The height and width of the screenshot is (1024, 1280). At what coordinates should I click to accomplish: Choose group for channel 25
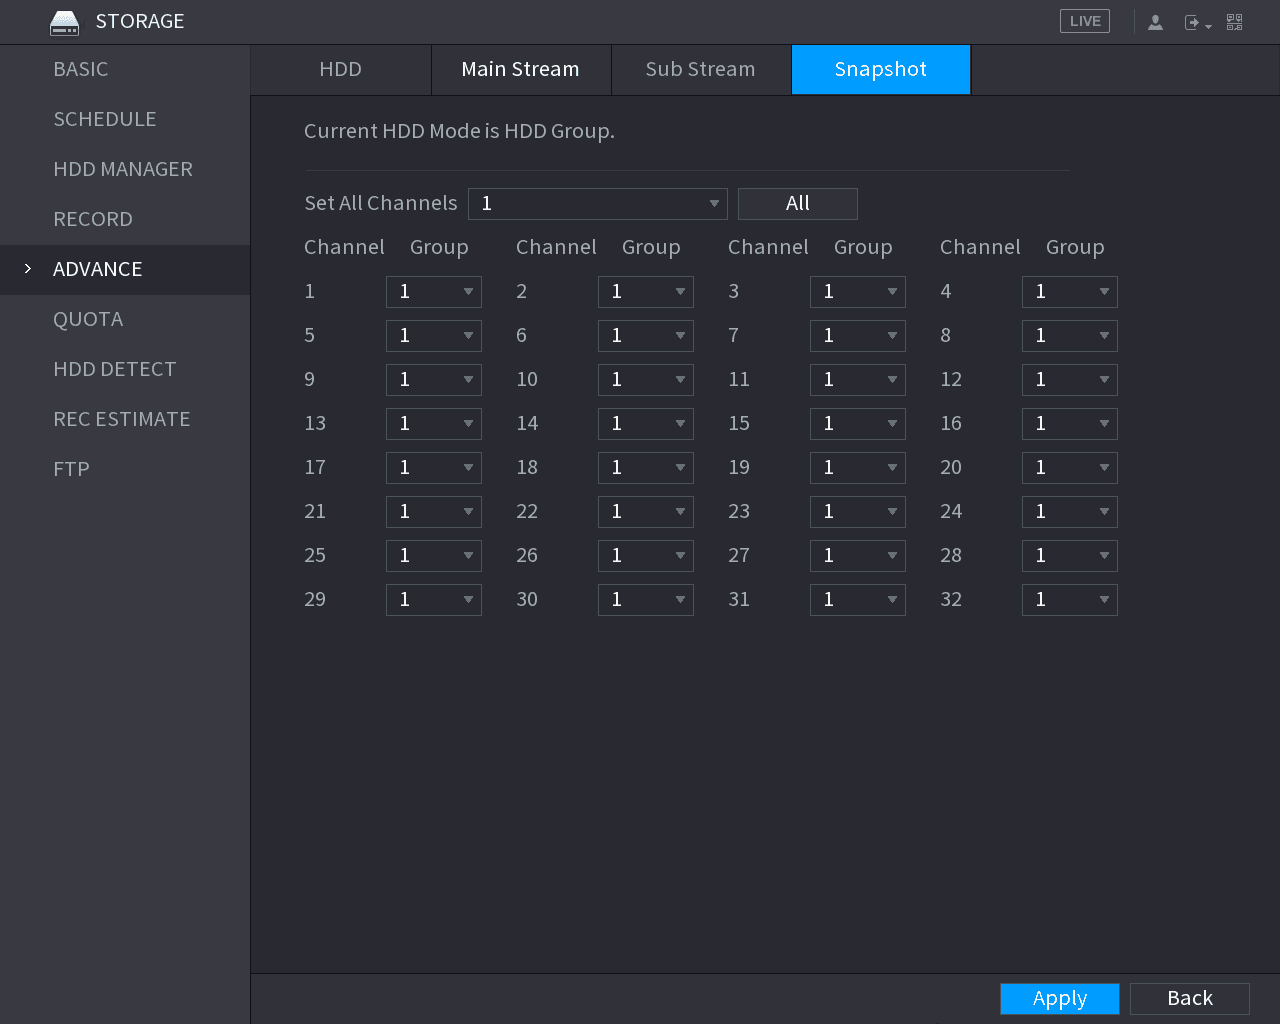pos(434,555)
